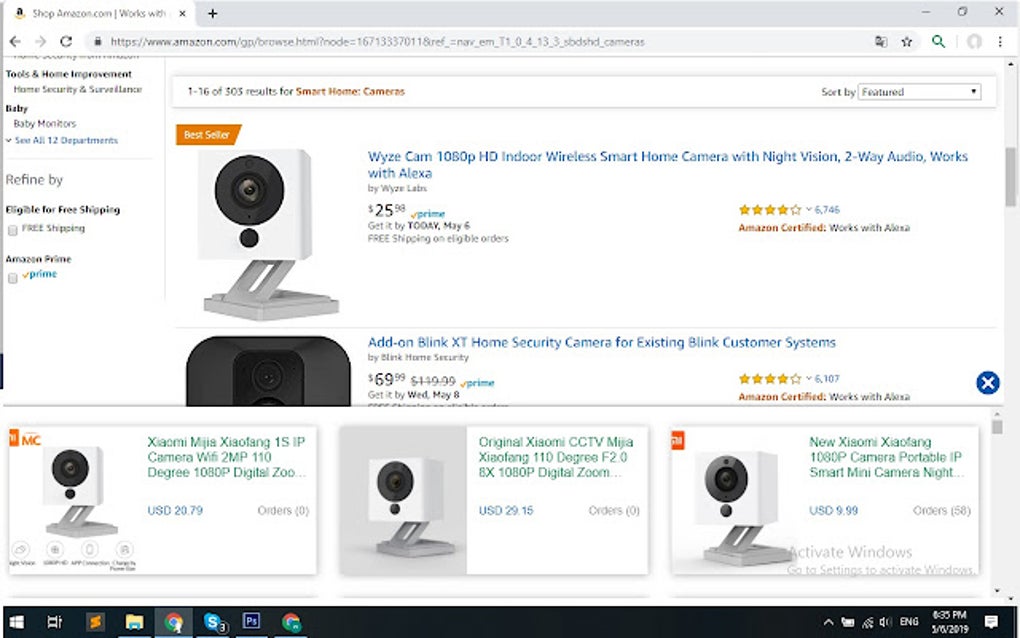Click the back navigation arrow
1020x638 pixels.
(x=16, y=41)
